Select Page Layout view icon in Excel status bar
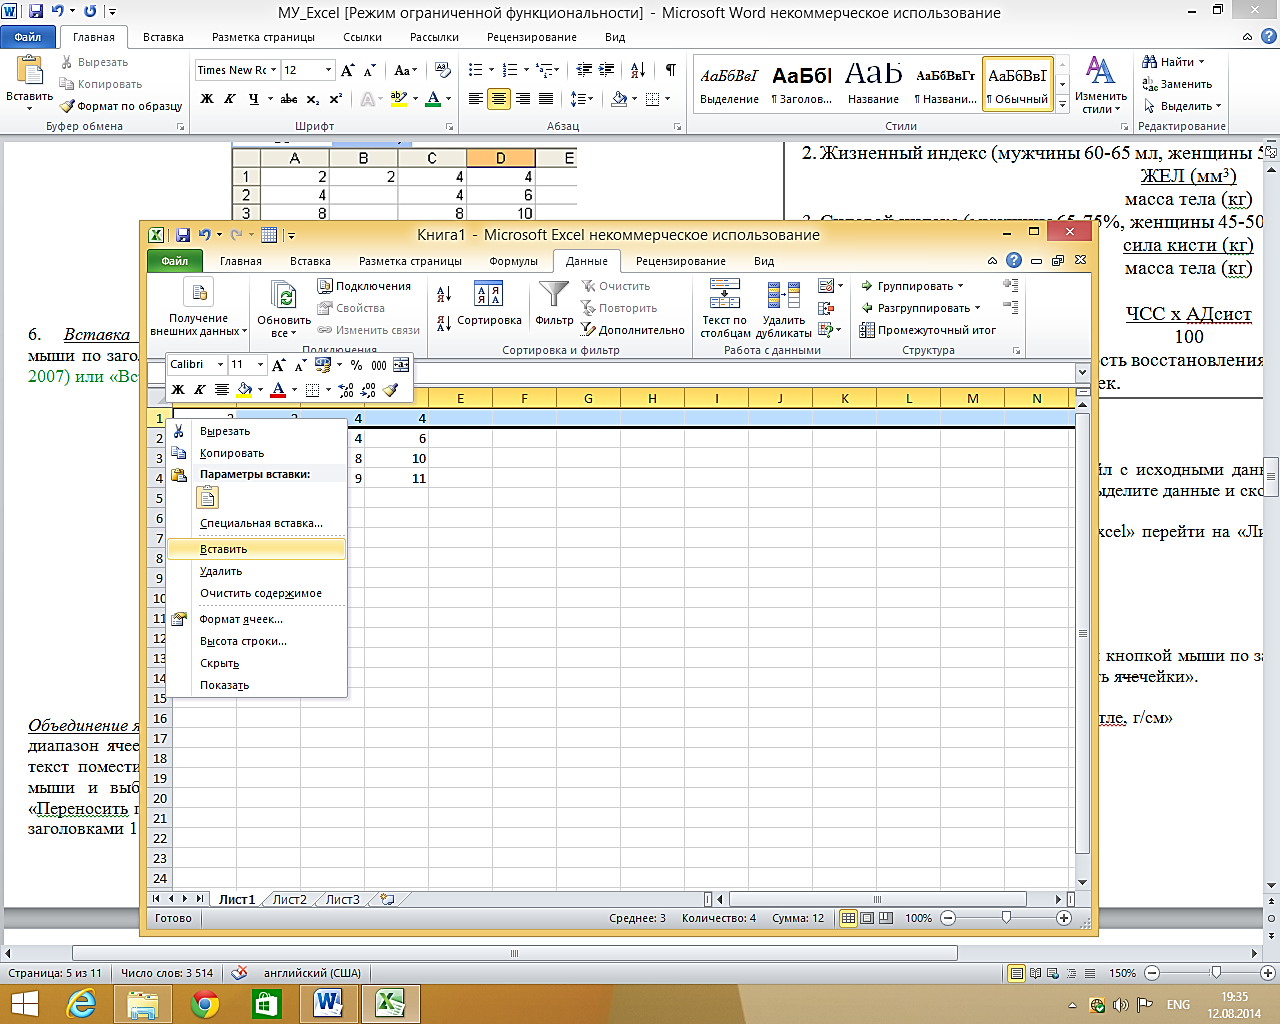1280x1024 pixels. (867, 918)
